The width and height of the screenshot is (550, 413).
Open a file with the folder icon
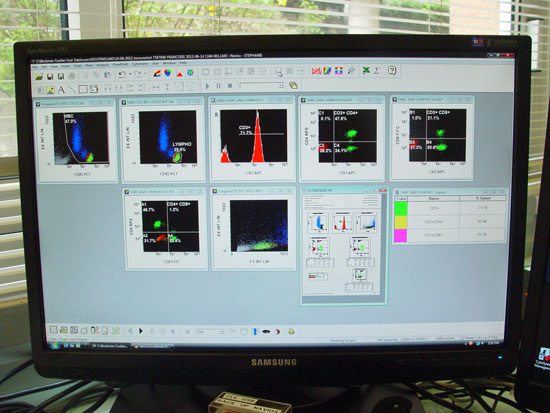click(x=39, y=76)
